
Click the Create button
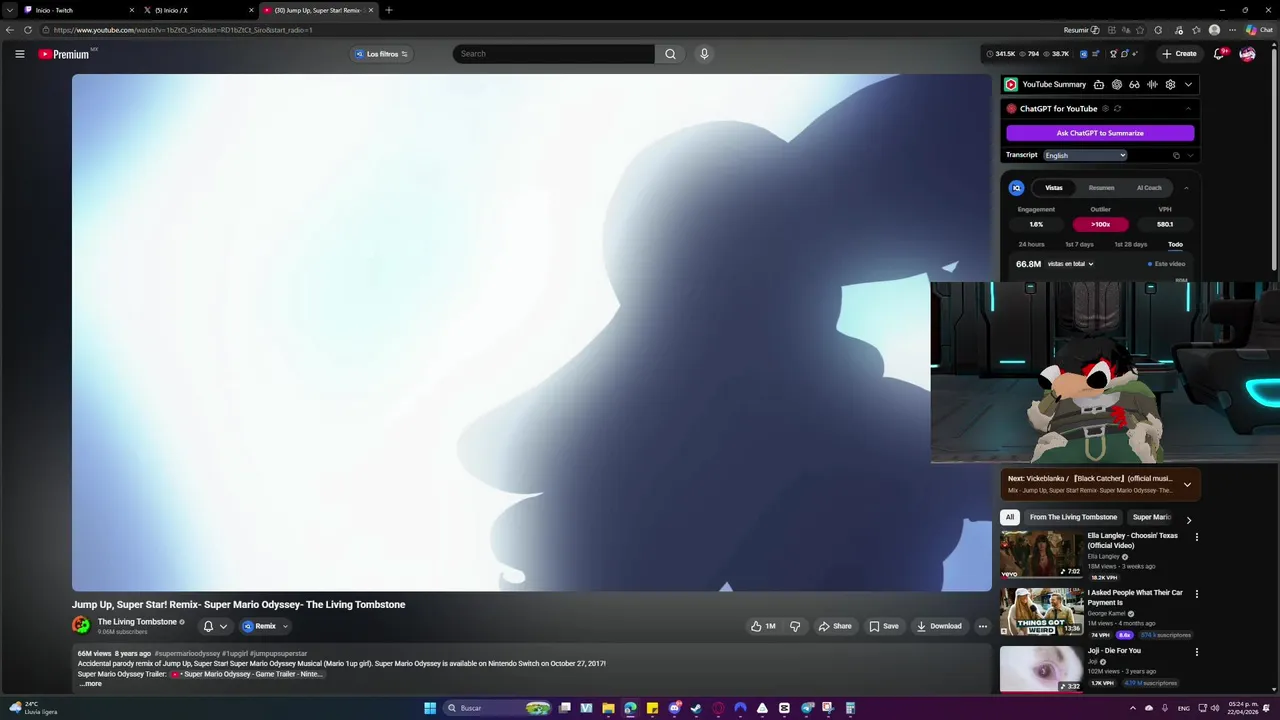click(1179, 54)
